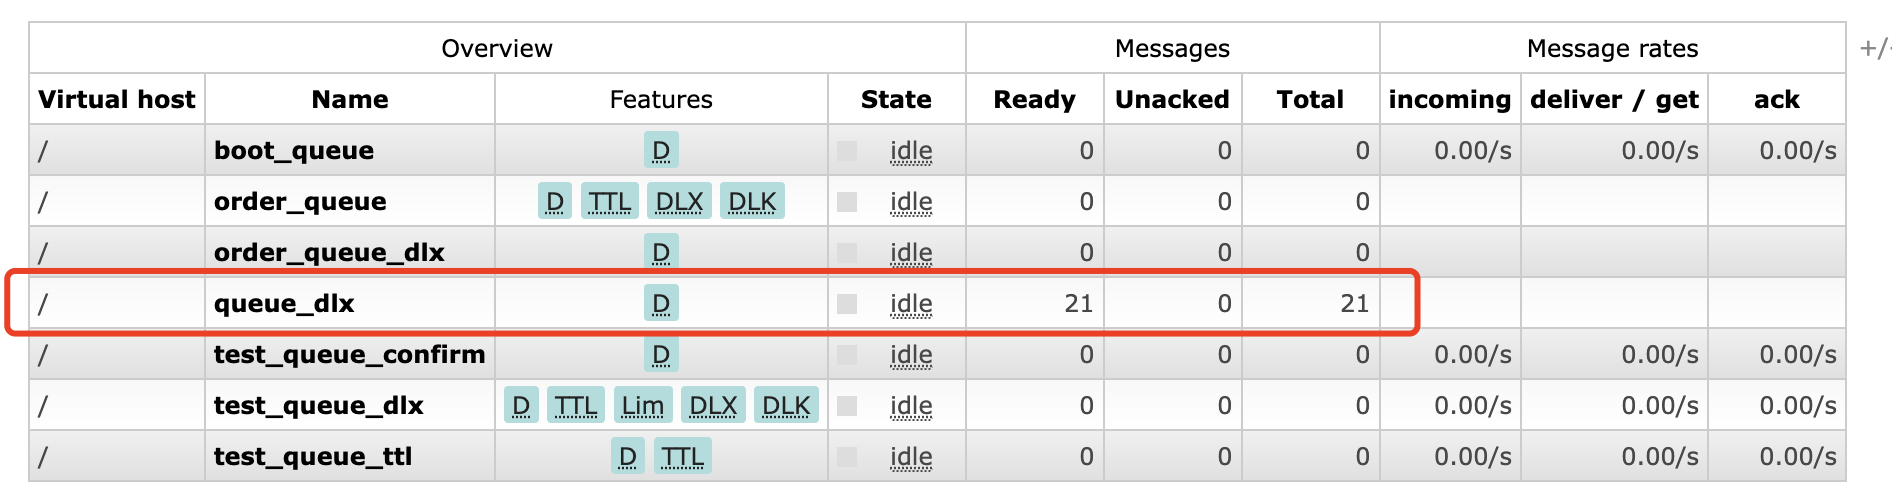Click DLX badge in order_queue row
The image size is (1892, 500).
click(x=679, y=202)
